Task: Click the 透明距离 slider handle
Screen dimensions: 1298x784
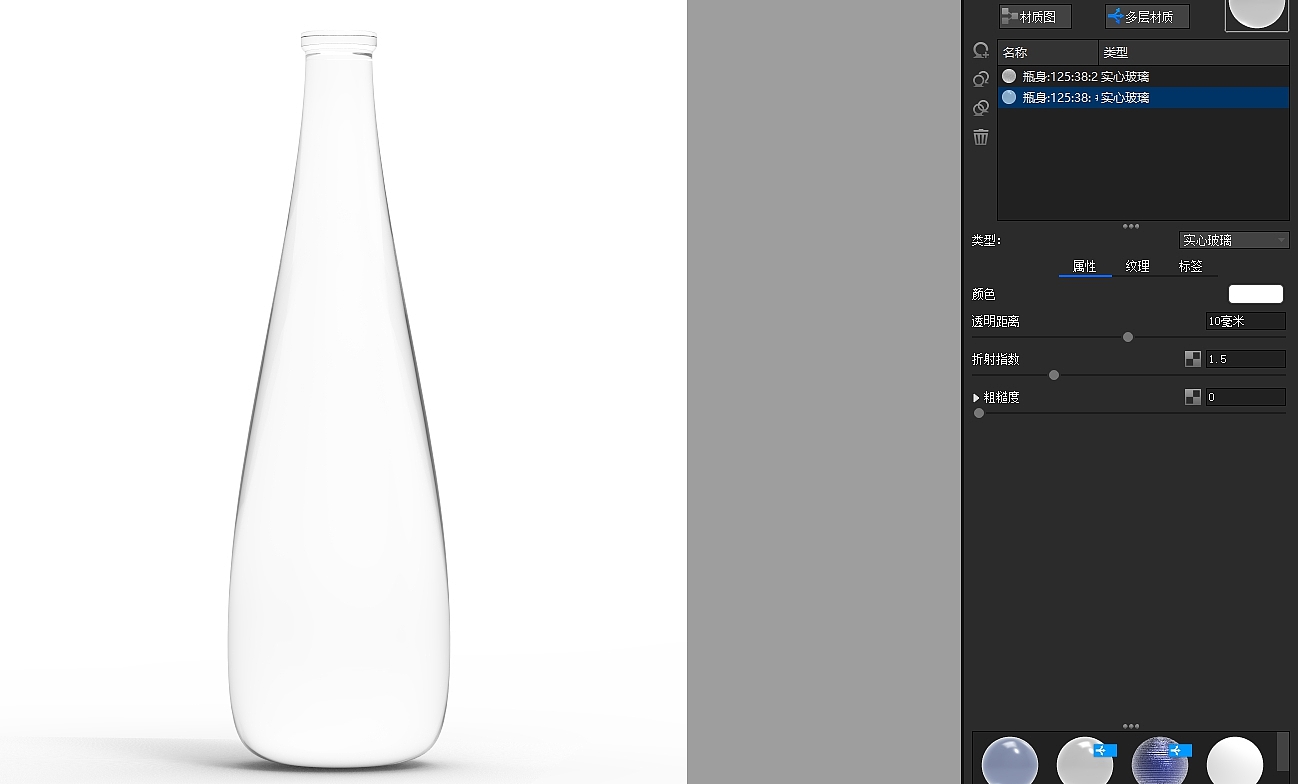Action: point(1128,337)
